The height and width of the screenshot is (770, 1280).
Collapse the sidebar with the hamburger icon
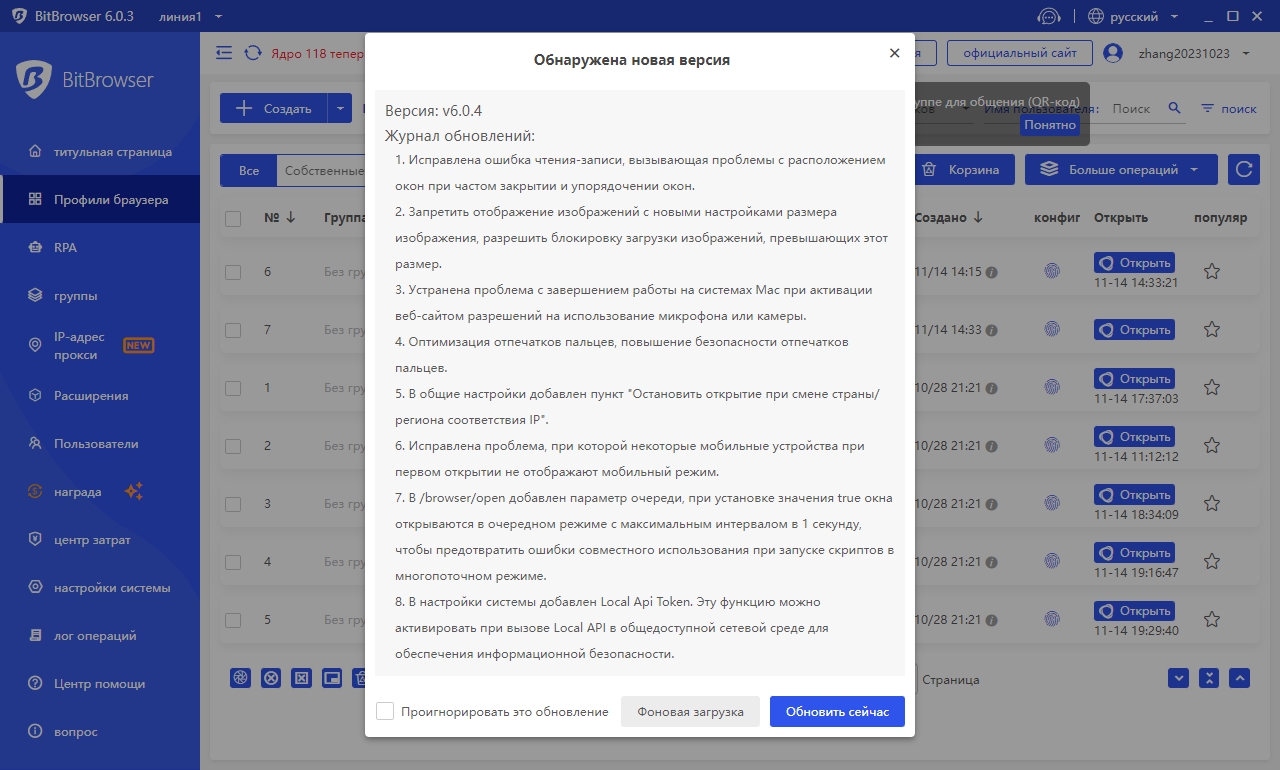(224, 53)
